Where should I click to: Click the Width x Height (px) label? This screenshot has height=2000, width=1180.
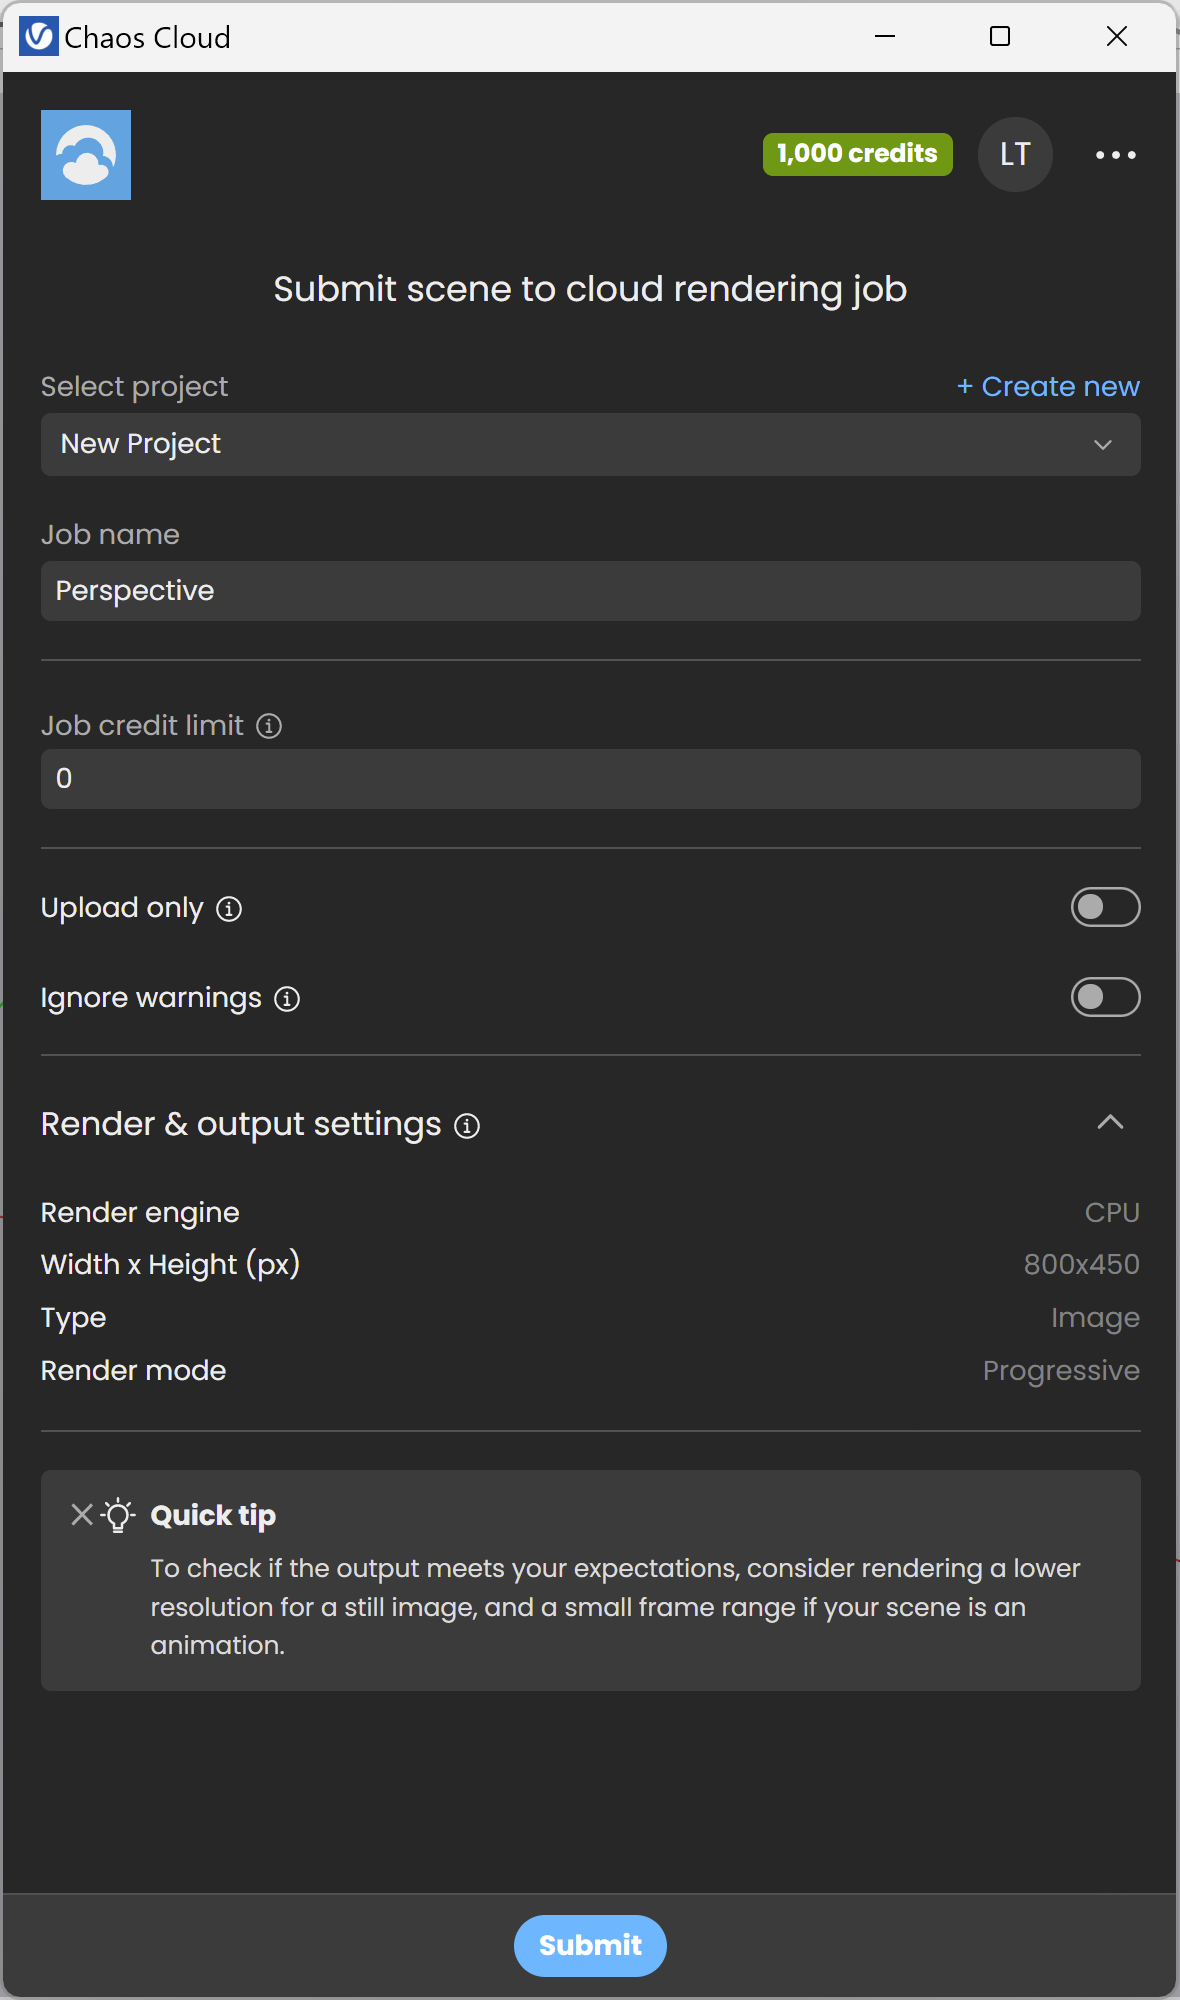[171, 1265]
